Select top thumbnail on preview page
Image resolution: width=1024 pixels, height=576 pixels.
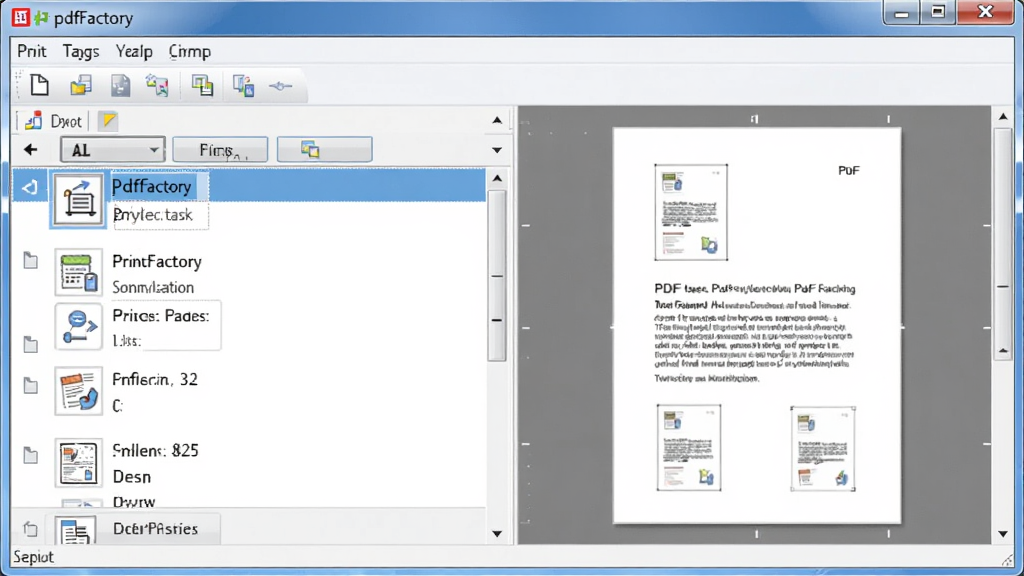tap(691, 212)
